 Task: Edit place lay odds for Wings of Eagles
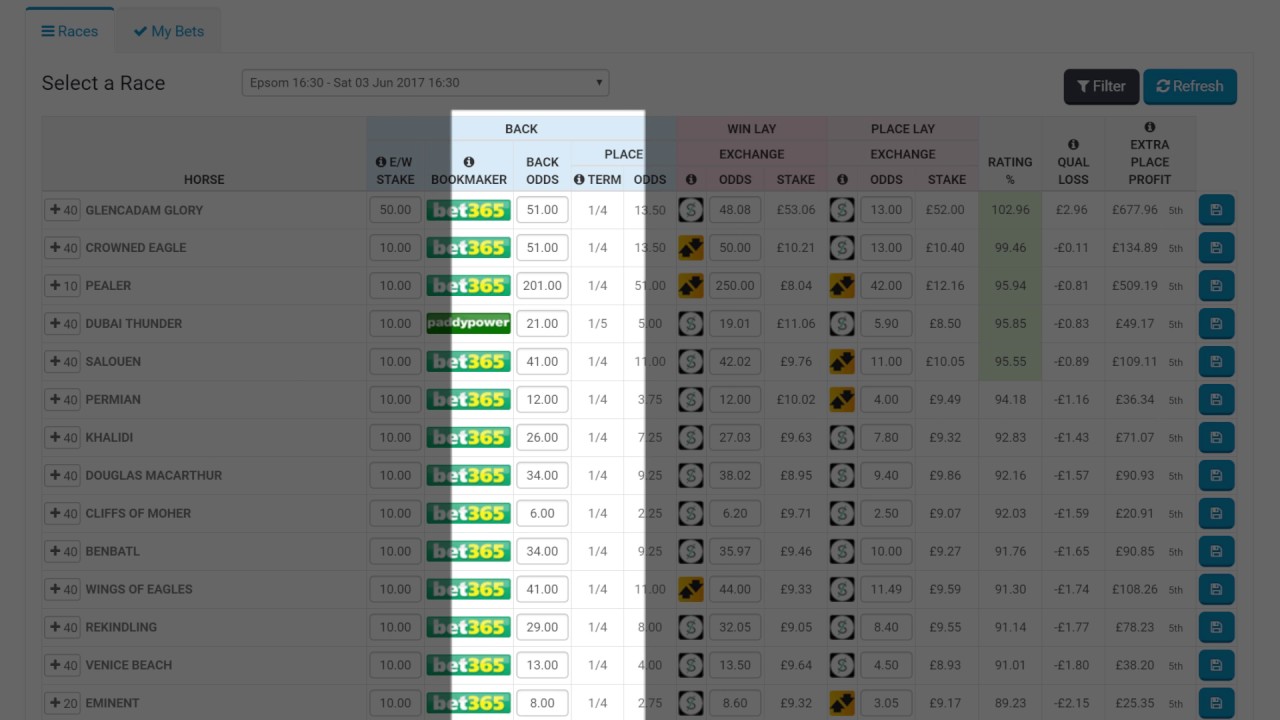click(886, 590)
